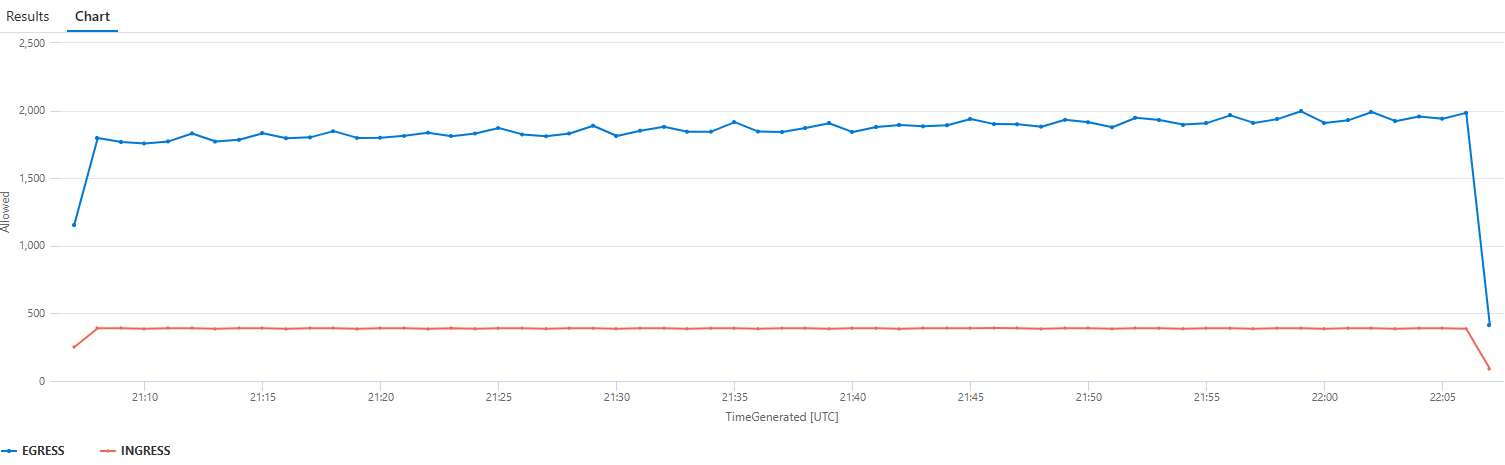
Task: Switch to the Results tab
Action: click(28, 17)
